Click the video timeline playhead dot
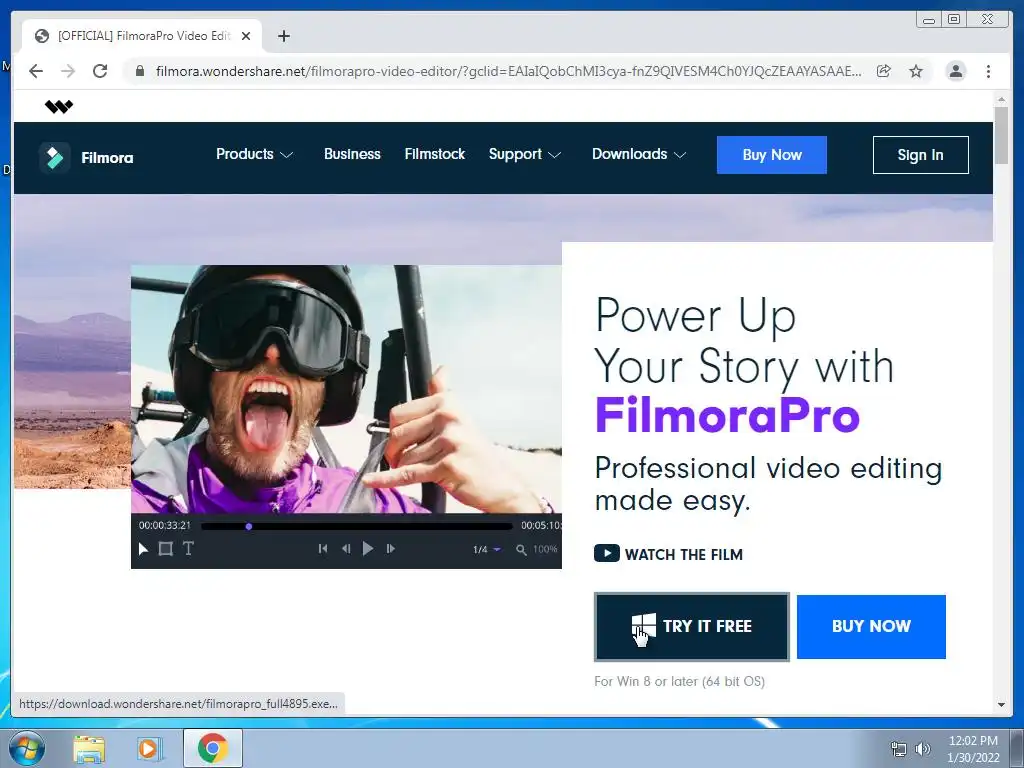Screen dimensions: 1024x768 (249, 526)
